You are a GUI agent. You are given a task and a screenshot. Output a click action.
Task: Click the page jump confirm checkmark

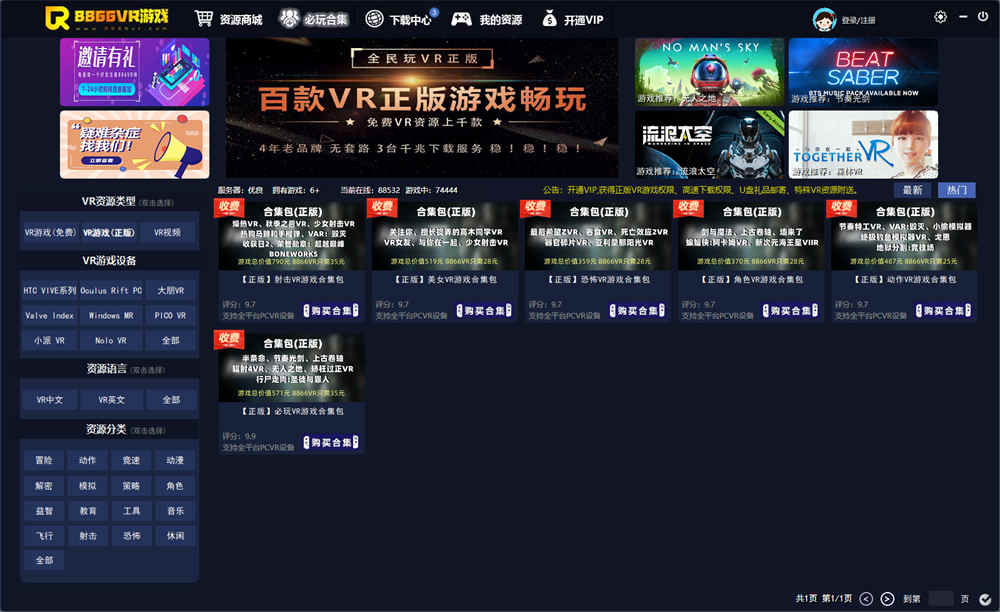985,599
